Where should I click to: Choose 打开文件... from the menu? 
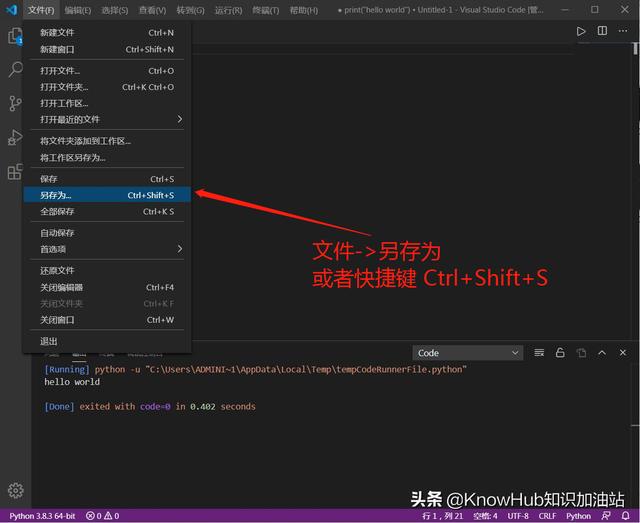pyautogui.click(x=107, y=71)
